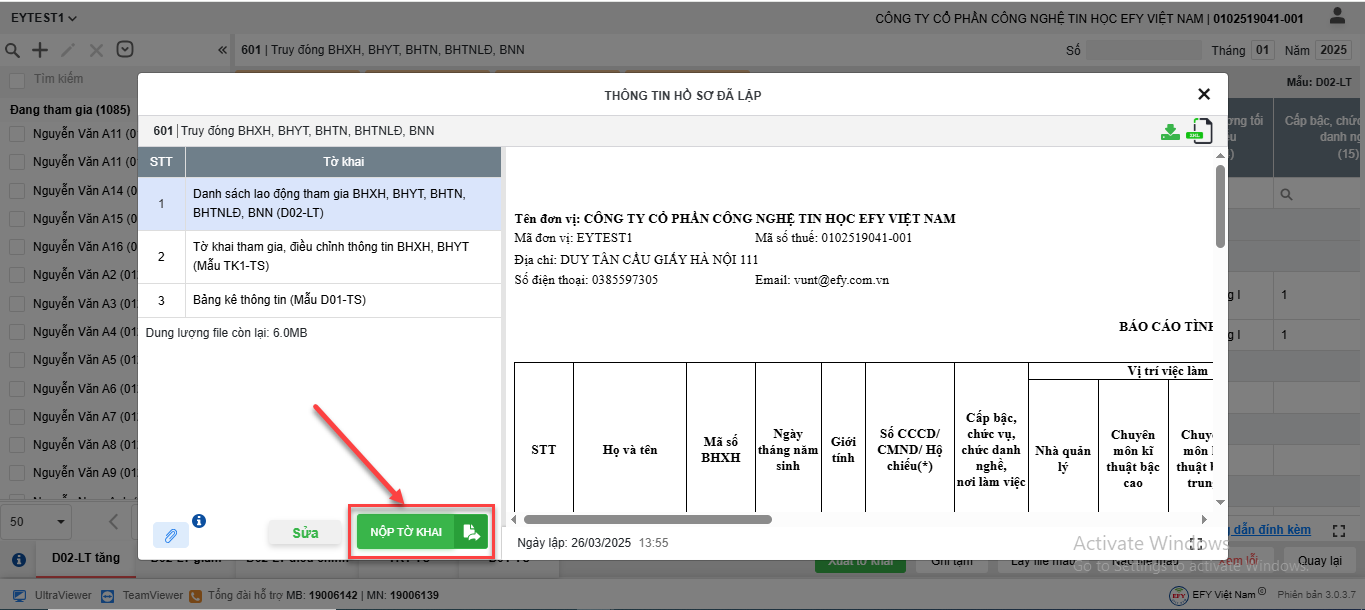Toggle the Tìm kiếm select-all checkbox
This screenshot has width=1365, height=610.
17,80
